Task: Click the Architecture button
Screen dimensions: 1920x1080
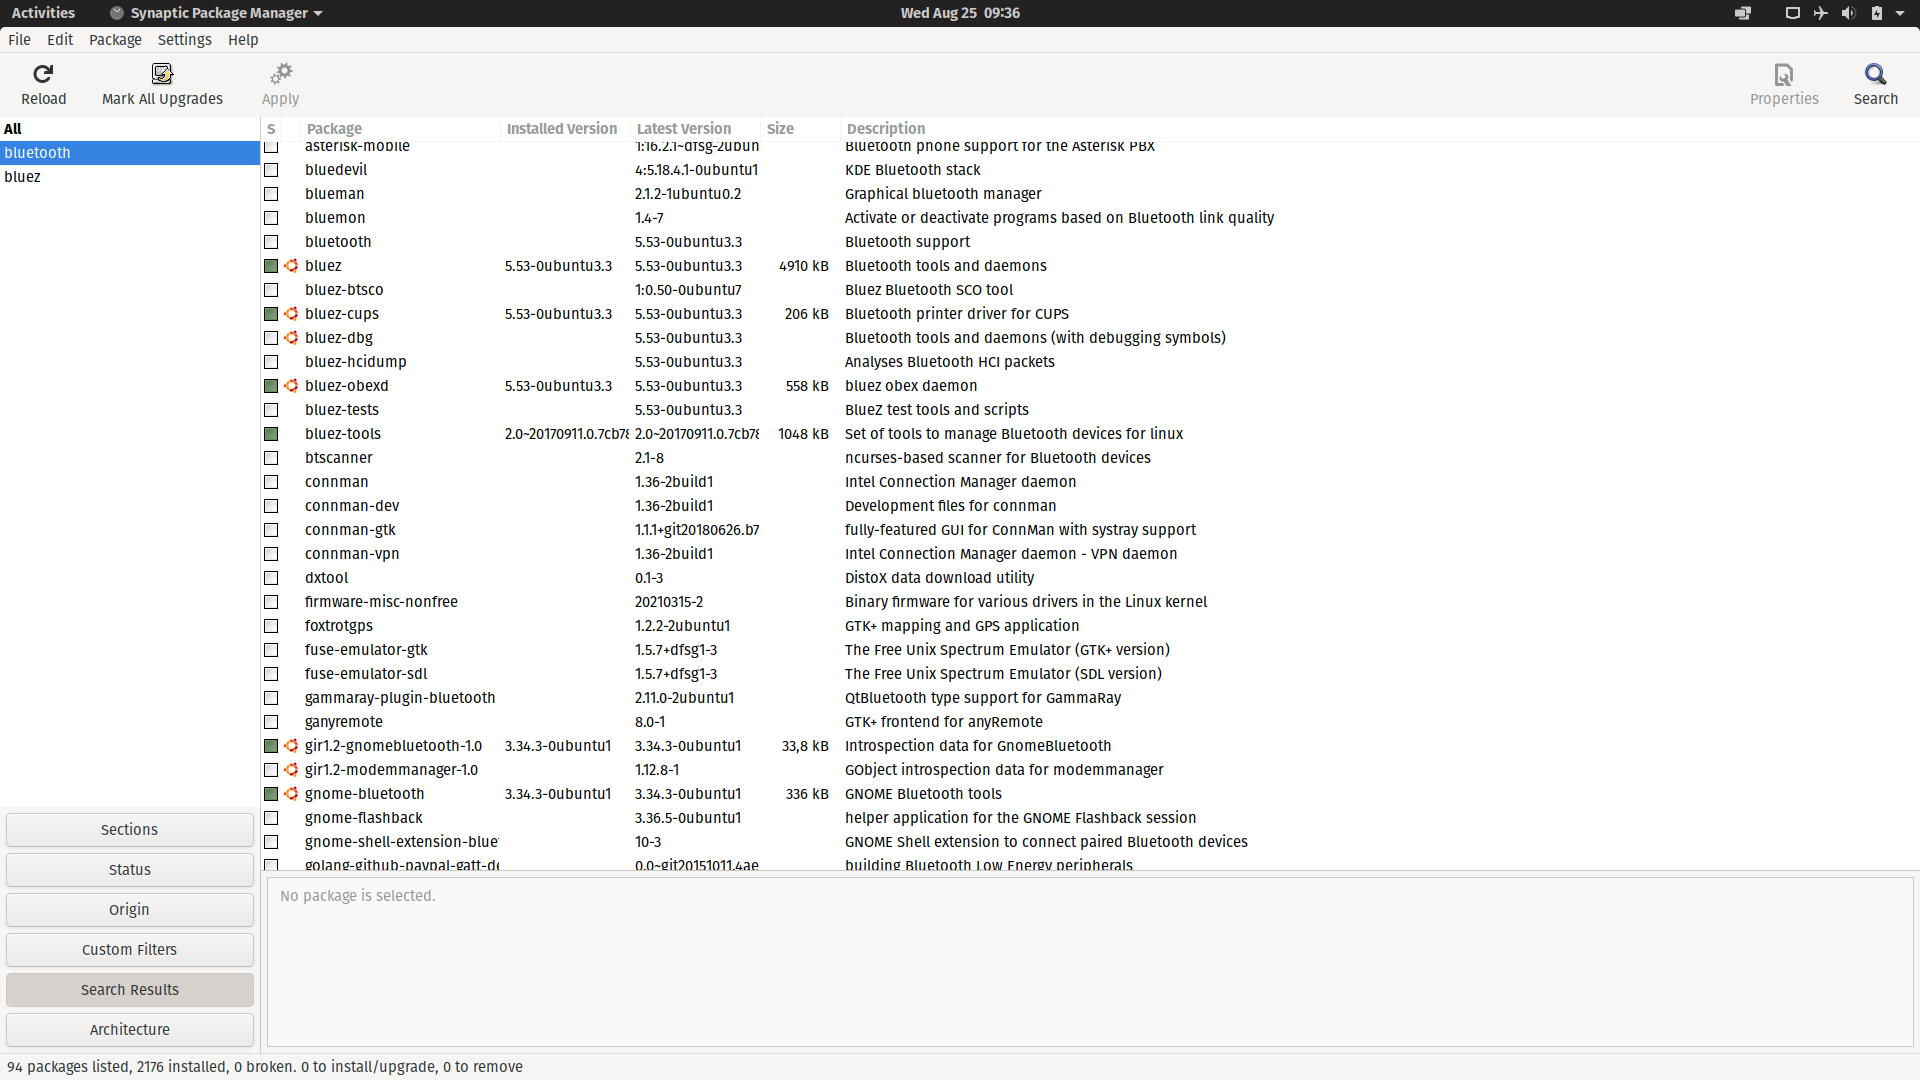Action: click(130, 1030)
